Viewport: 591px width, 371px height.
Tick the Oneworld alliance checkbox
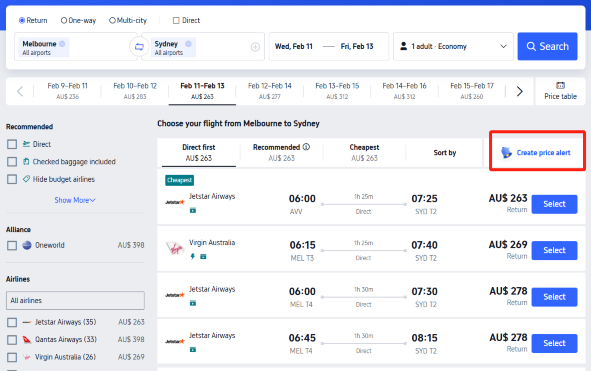[x=12, y=245]
